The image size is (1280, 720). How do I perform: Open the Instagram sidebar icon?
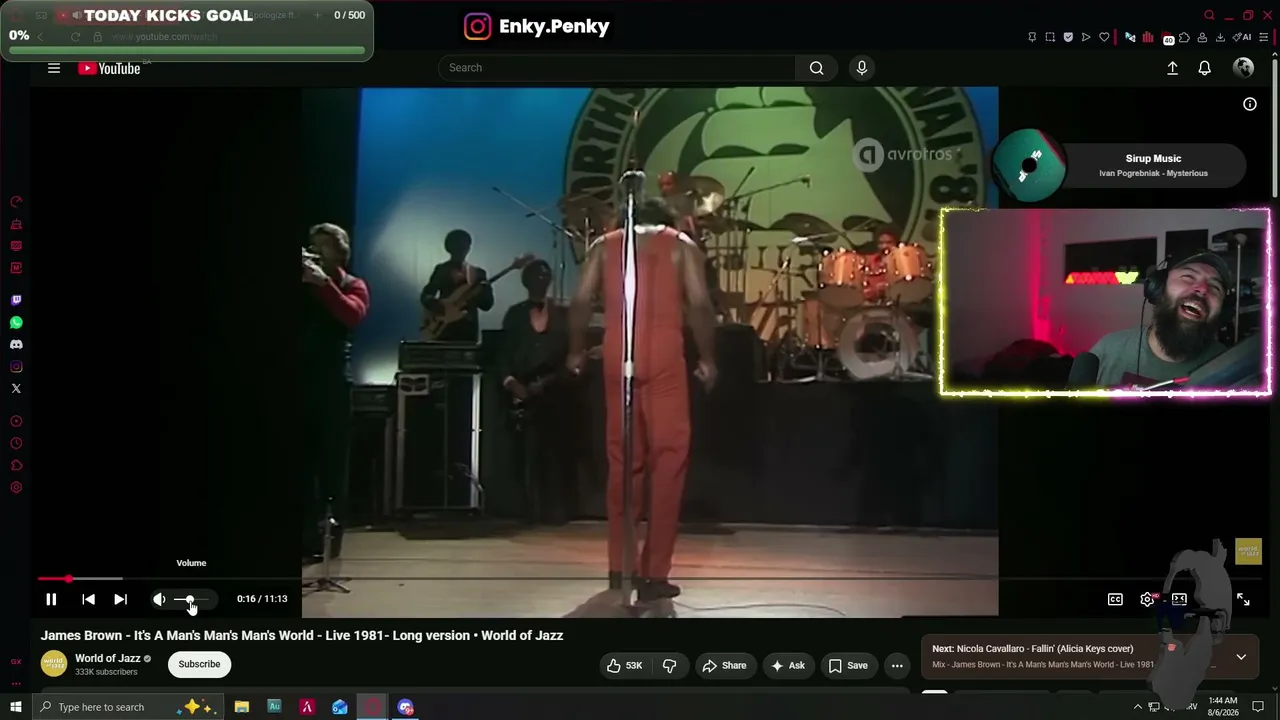pos(16,367)
